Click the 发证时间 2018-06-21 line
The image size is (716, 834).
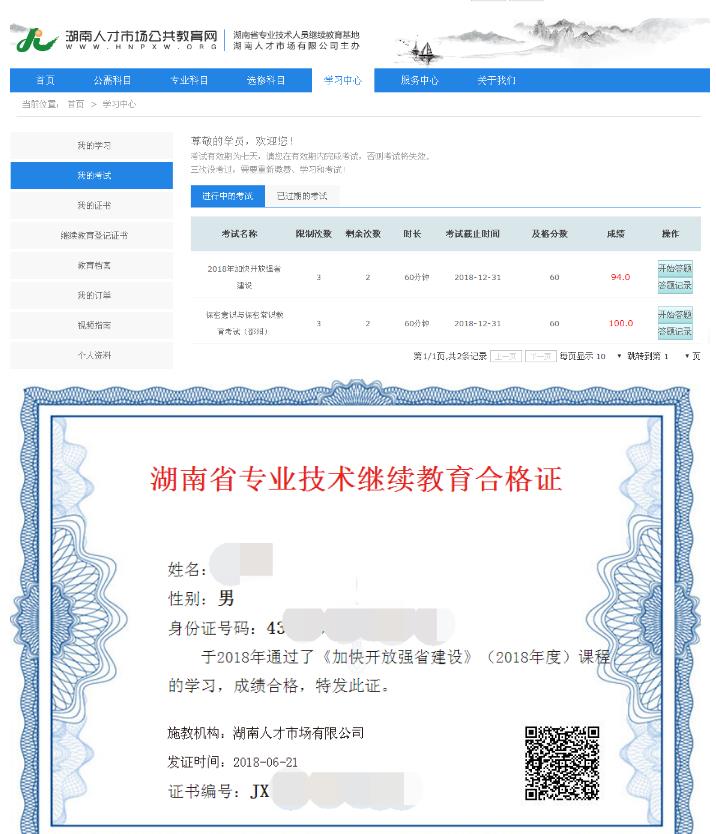click(x=233, y=762)
